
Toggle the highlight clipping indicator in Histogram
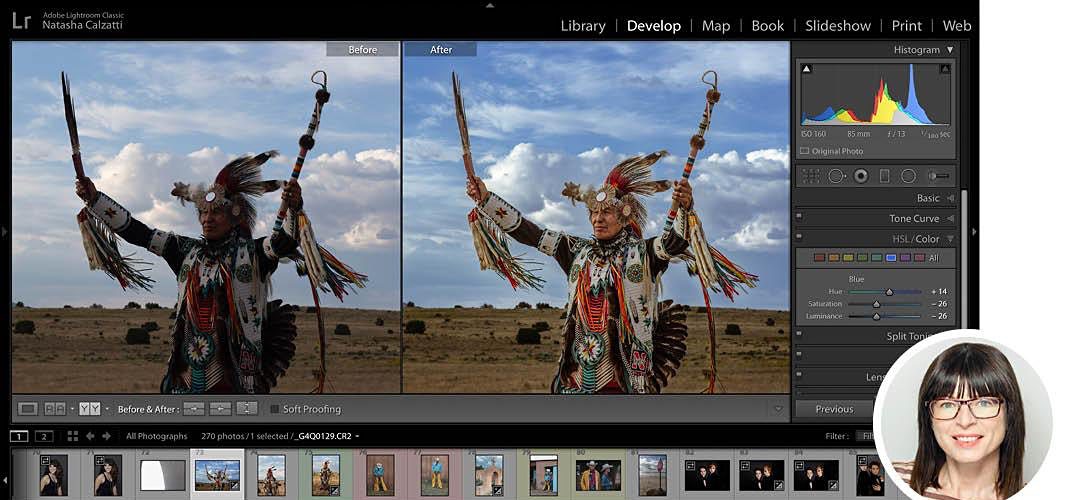click(945, 69)
